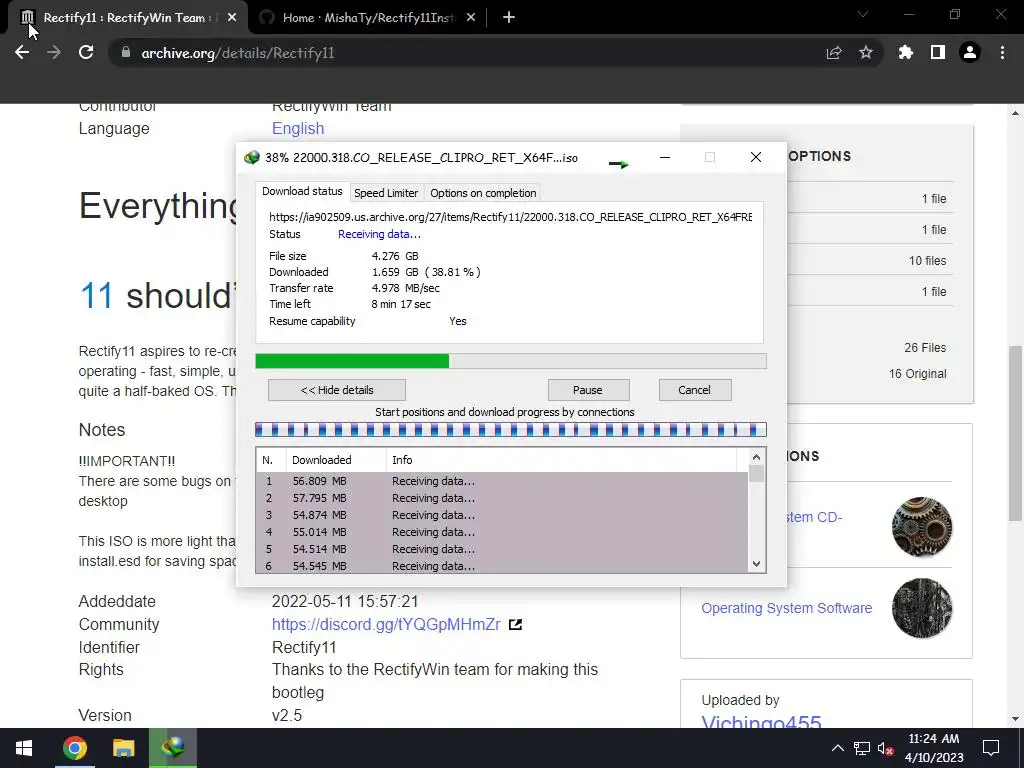Close the IDM download dialog

tap(756, 157)
